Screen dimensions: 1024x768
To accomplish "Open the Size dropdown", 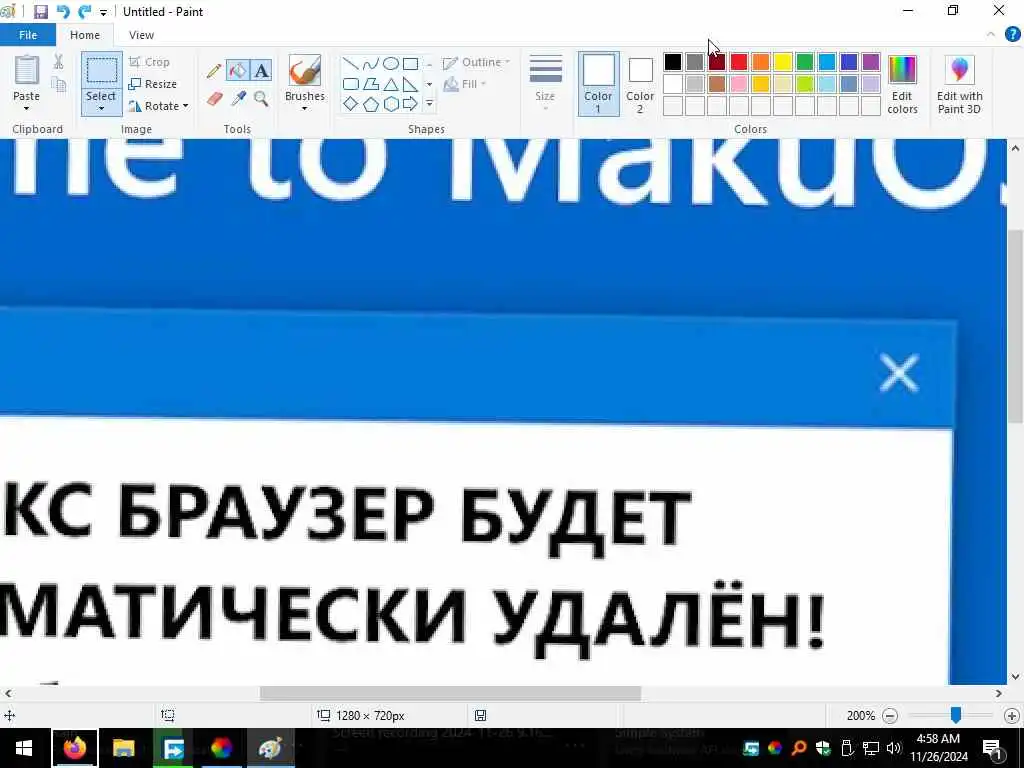I will coord(545,84).
